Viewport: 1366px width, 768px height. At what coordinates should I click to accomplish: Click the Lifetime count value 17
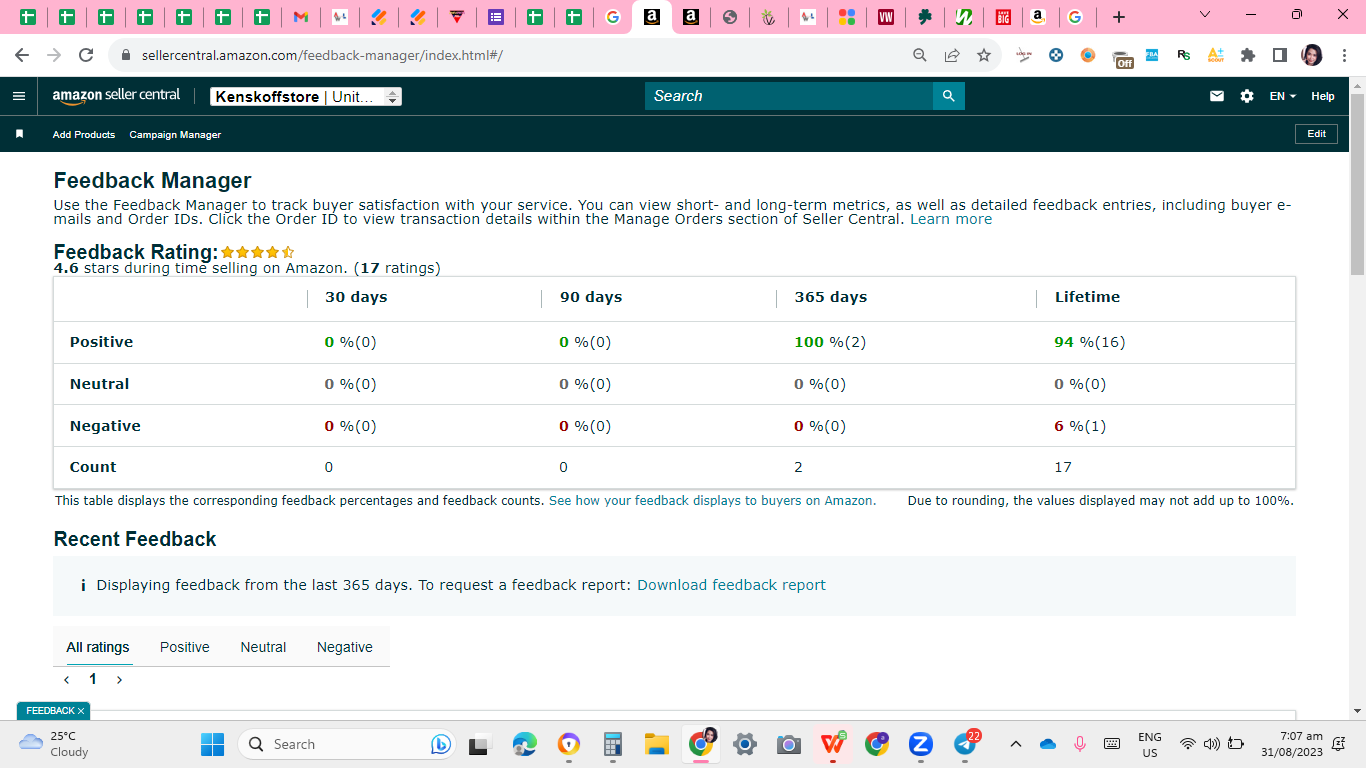[x=1063, y=467]
